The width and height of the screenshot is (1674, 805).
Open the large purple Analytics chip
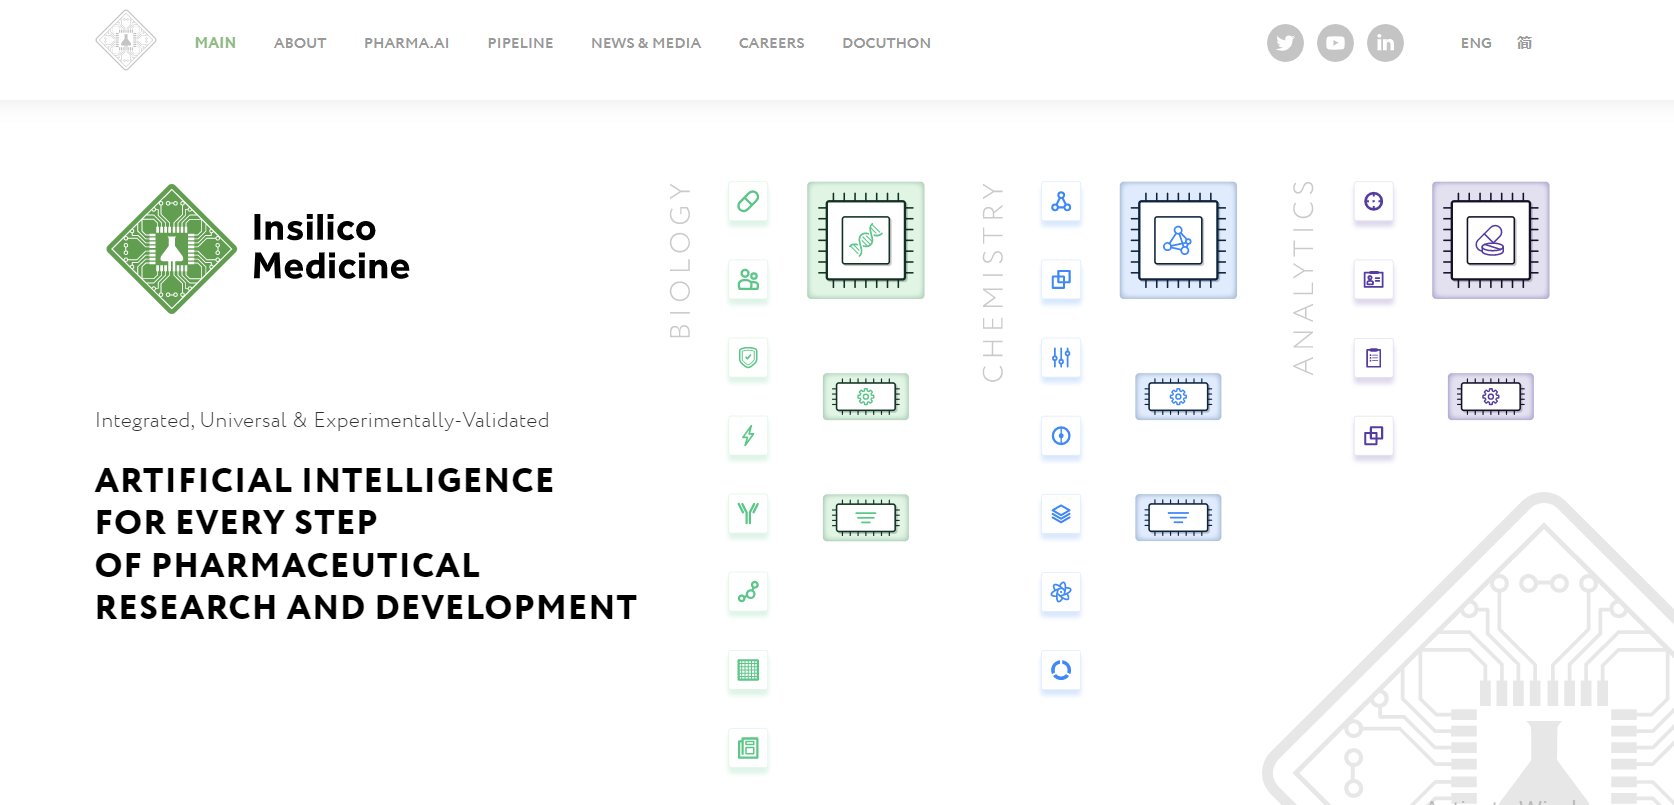point(1490,240)
